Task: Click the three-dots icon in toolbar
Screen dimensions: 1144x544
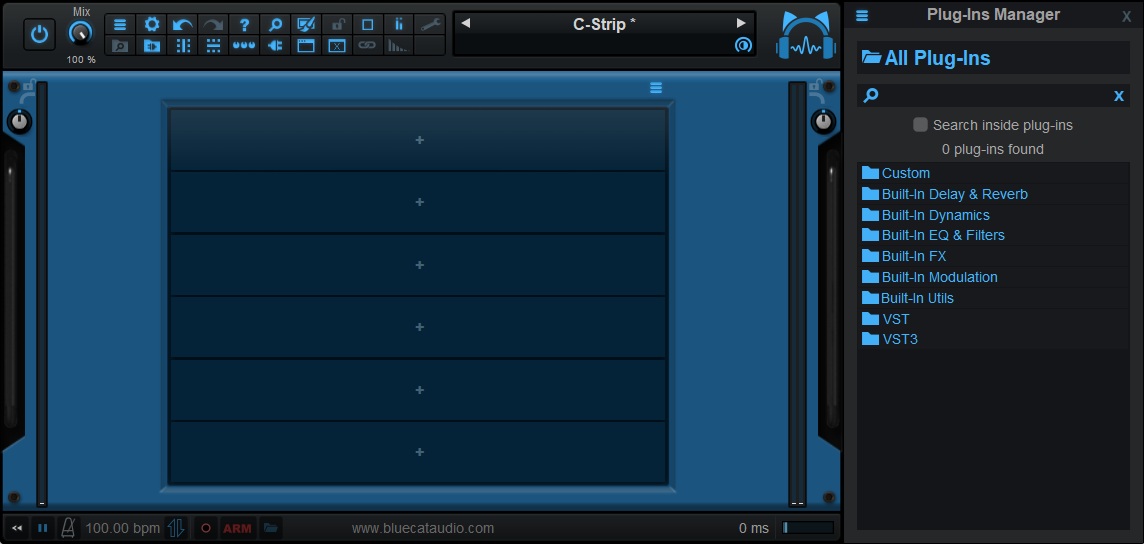Action: [x=244, y=45]
